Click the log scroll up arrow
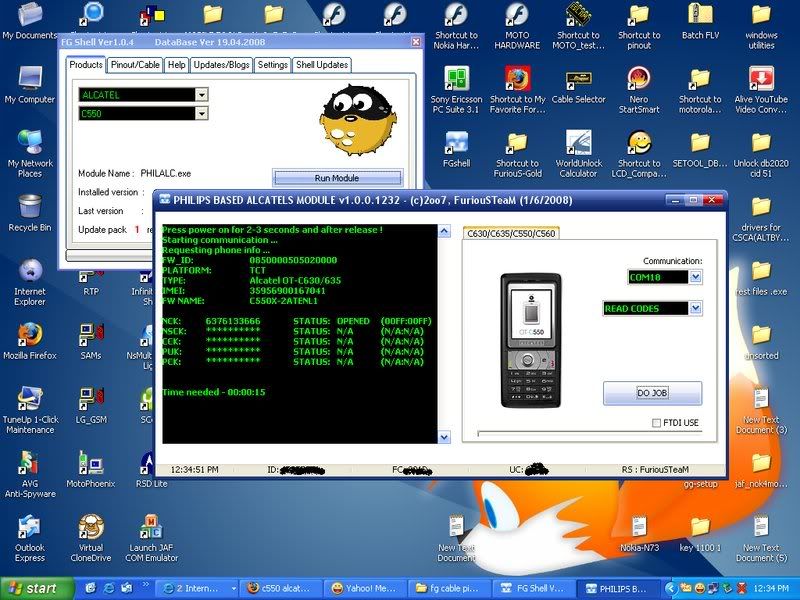Viewport: 800px width, 600px height. [x=444, y=232]
